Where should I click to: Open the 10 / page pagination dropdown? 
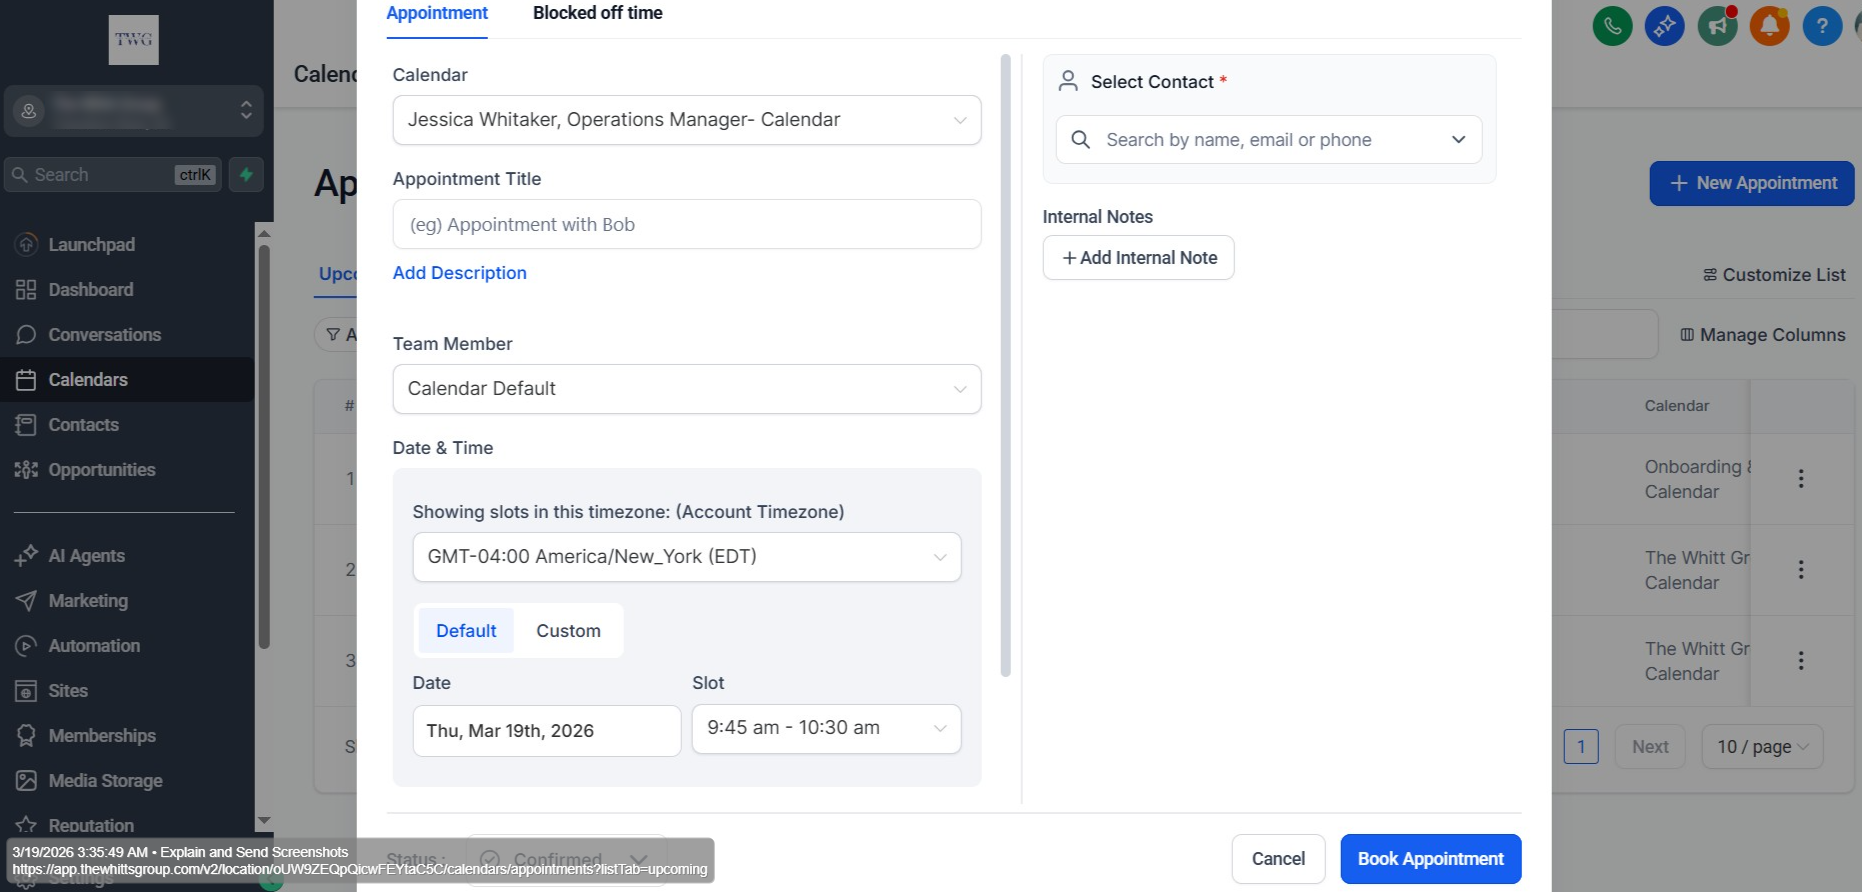coord(1763,747)
